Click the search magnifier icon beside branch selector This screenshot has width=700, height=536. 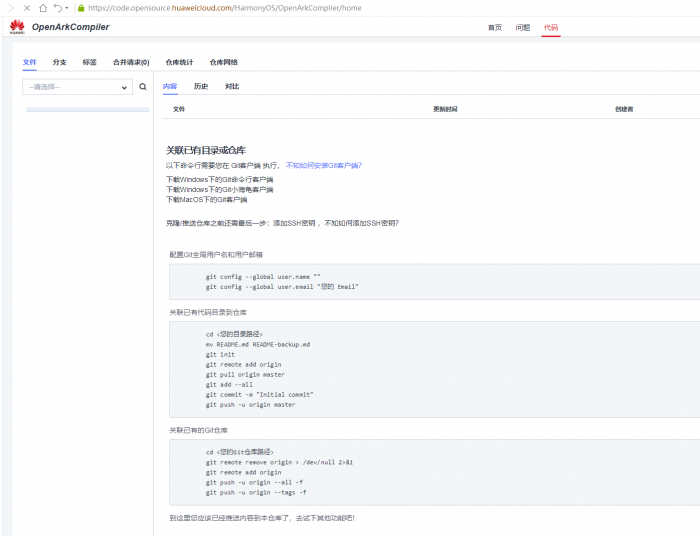(x=142, y=87)
